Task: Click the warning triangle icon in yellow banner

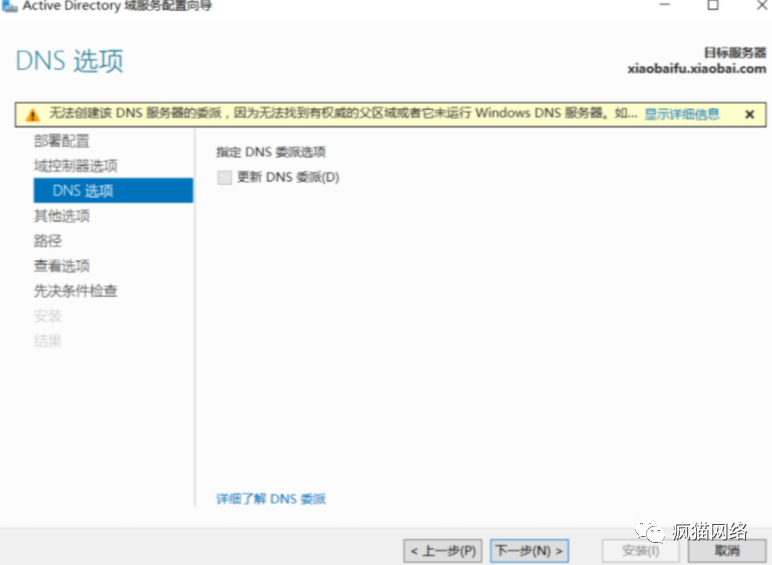Action: coord(32,115)
